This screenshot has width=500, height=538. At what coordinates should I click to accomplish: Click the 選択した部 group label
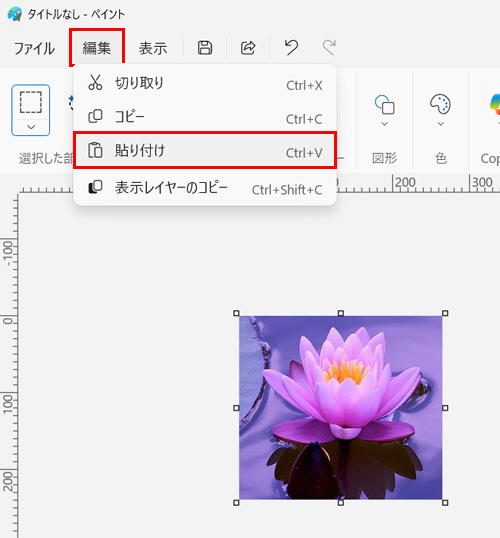pyautogui.click(x=46, y=159)
